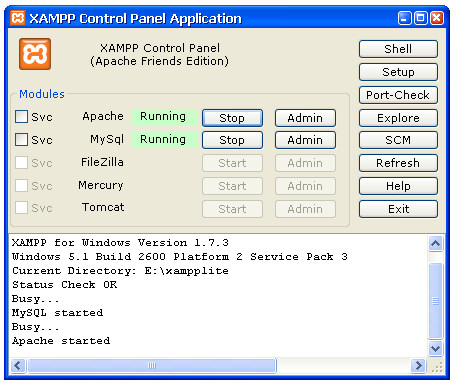Click the Mercury Svc checkbox
Screen dimensions: 456x388
(21, 185)
